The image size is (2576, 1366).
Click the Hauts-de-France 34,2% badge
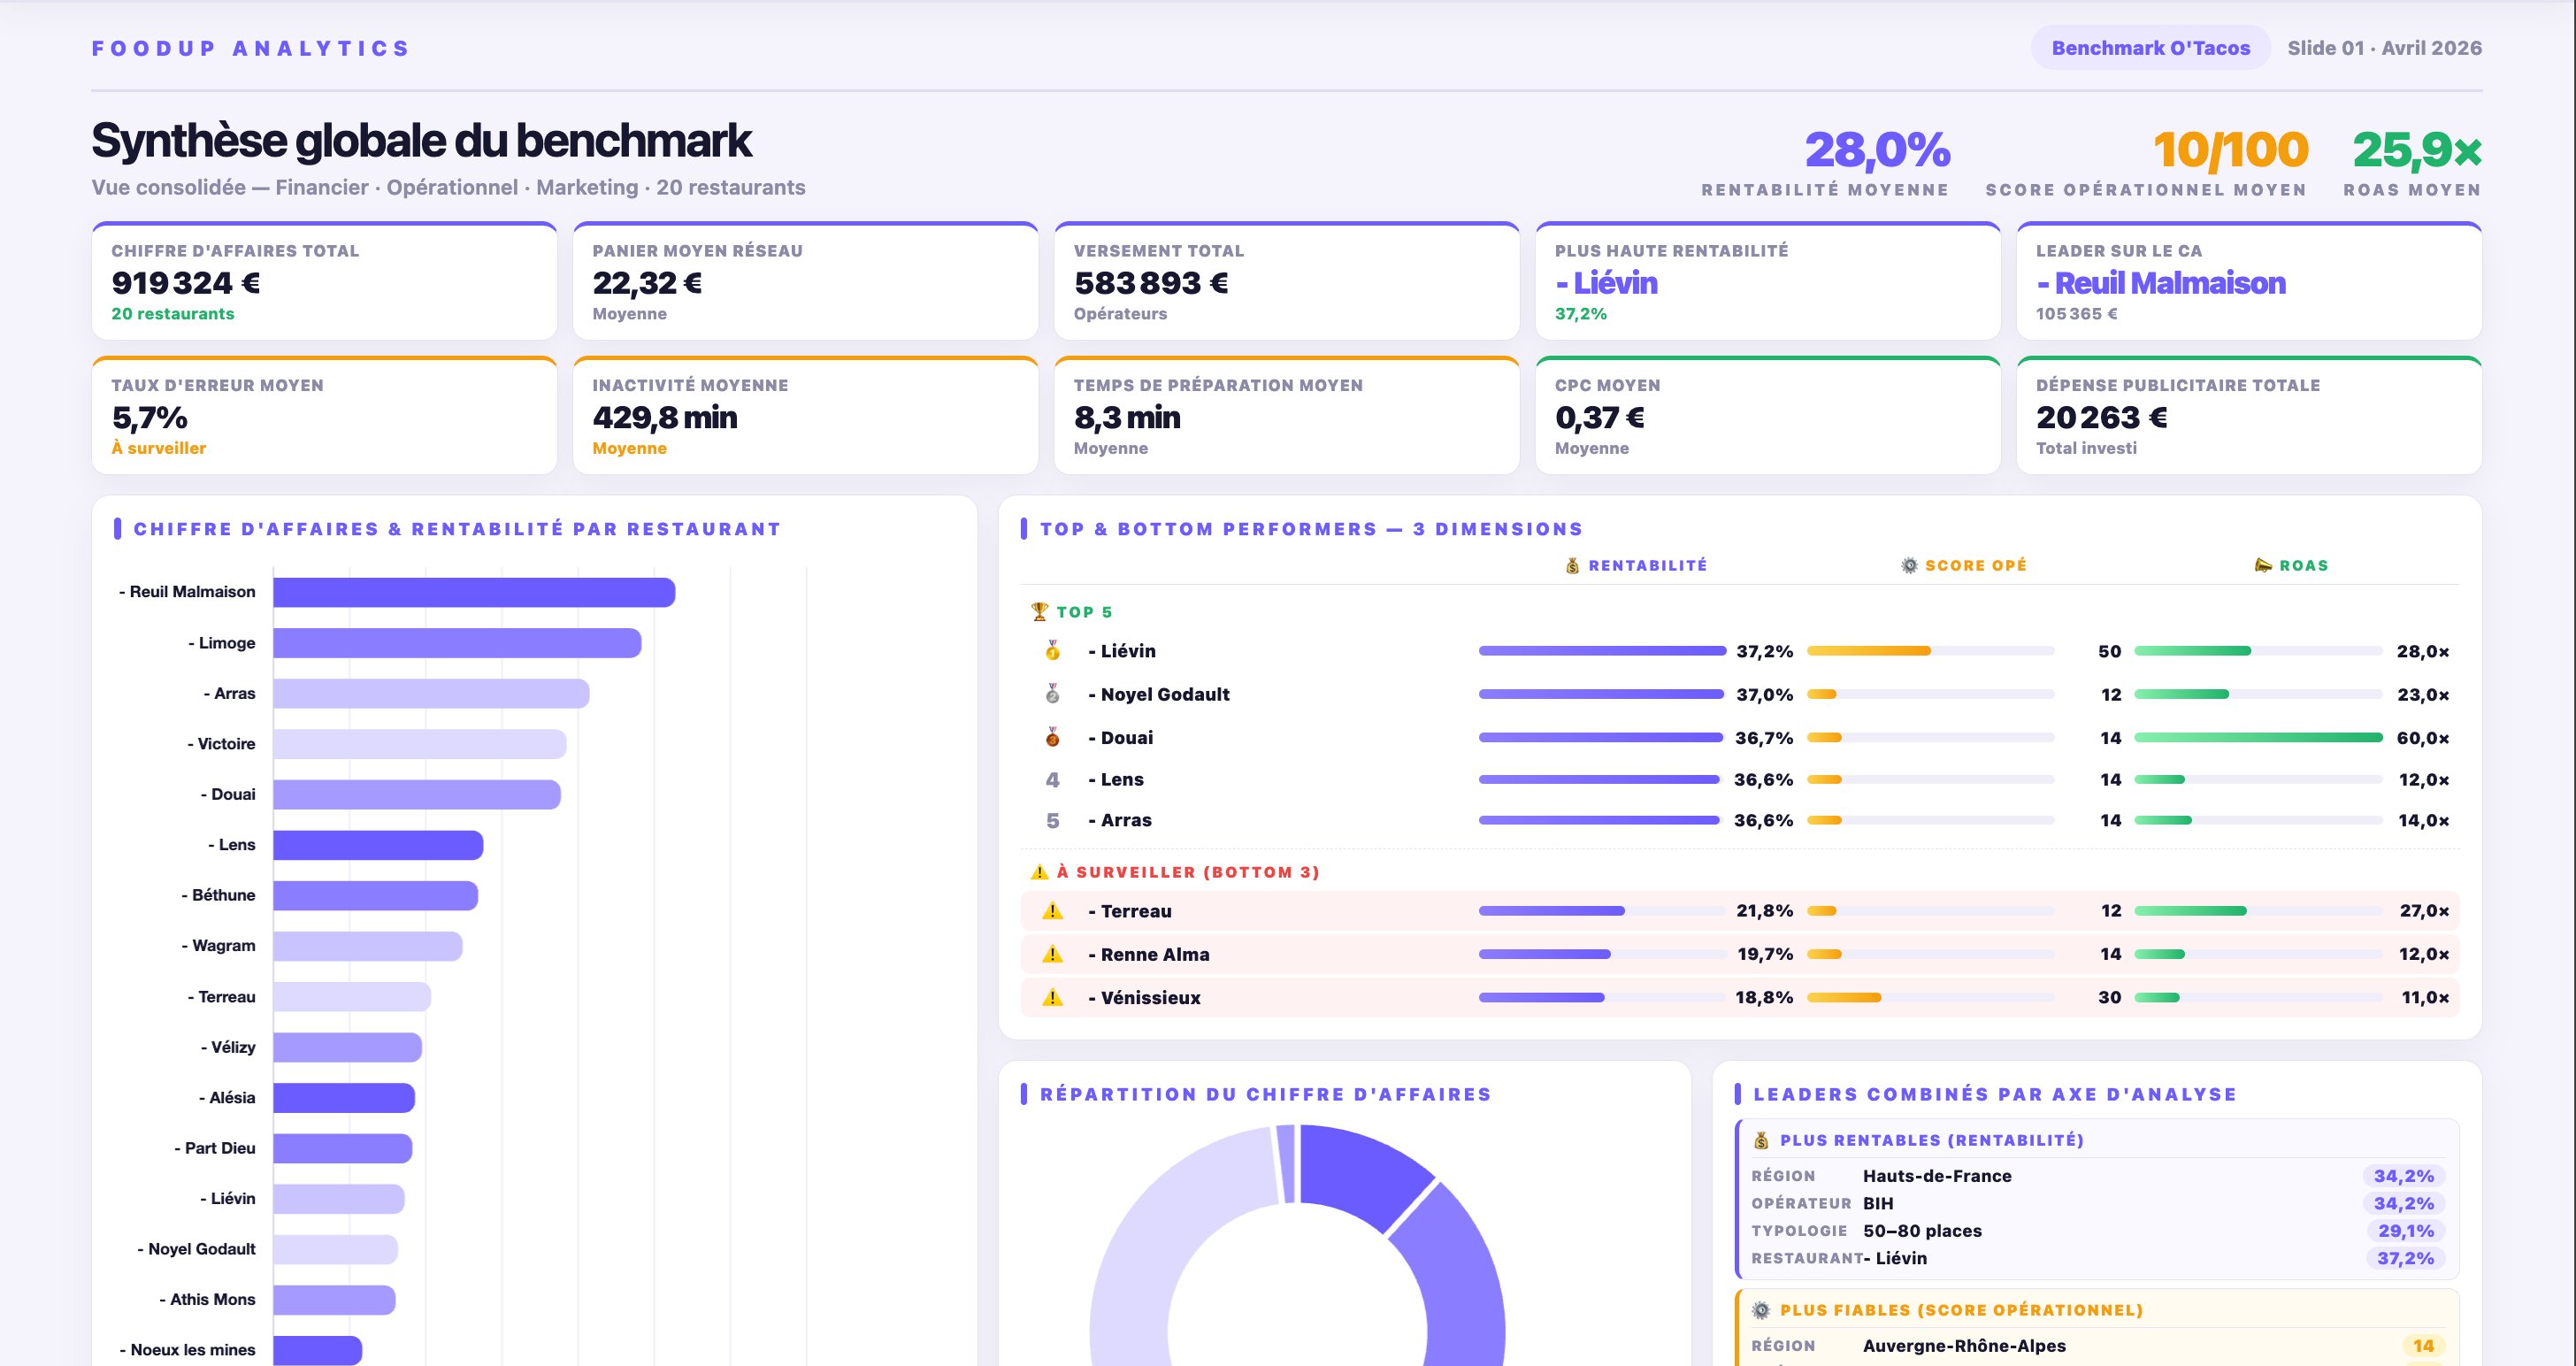click(x=2404, y=1176)
